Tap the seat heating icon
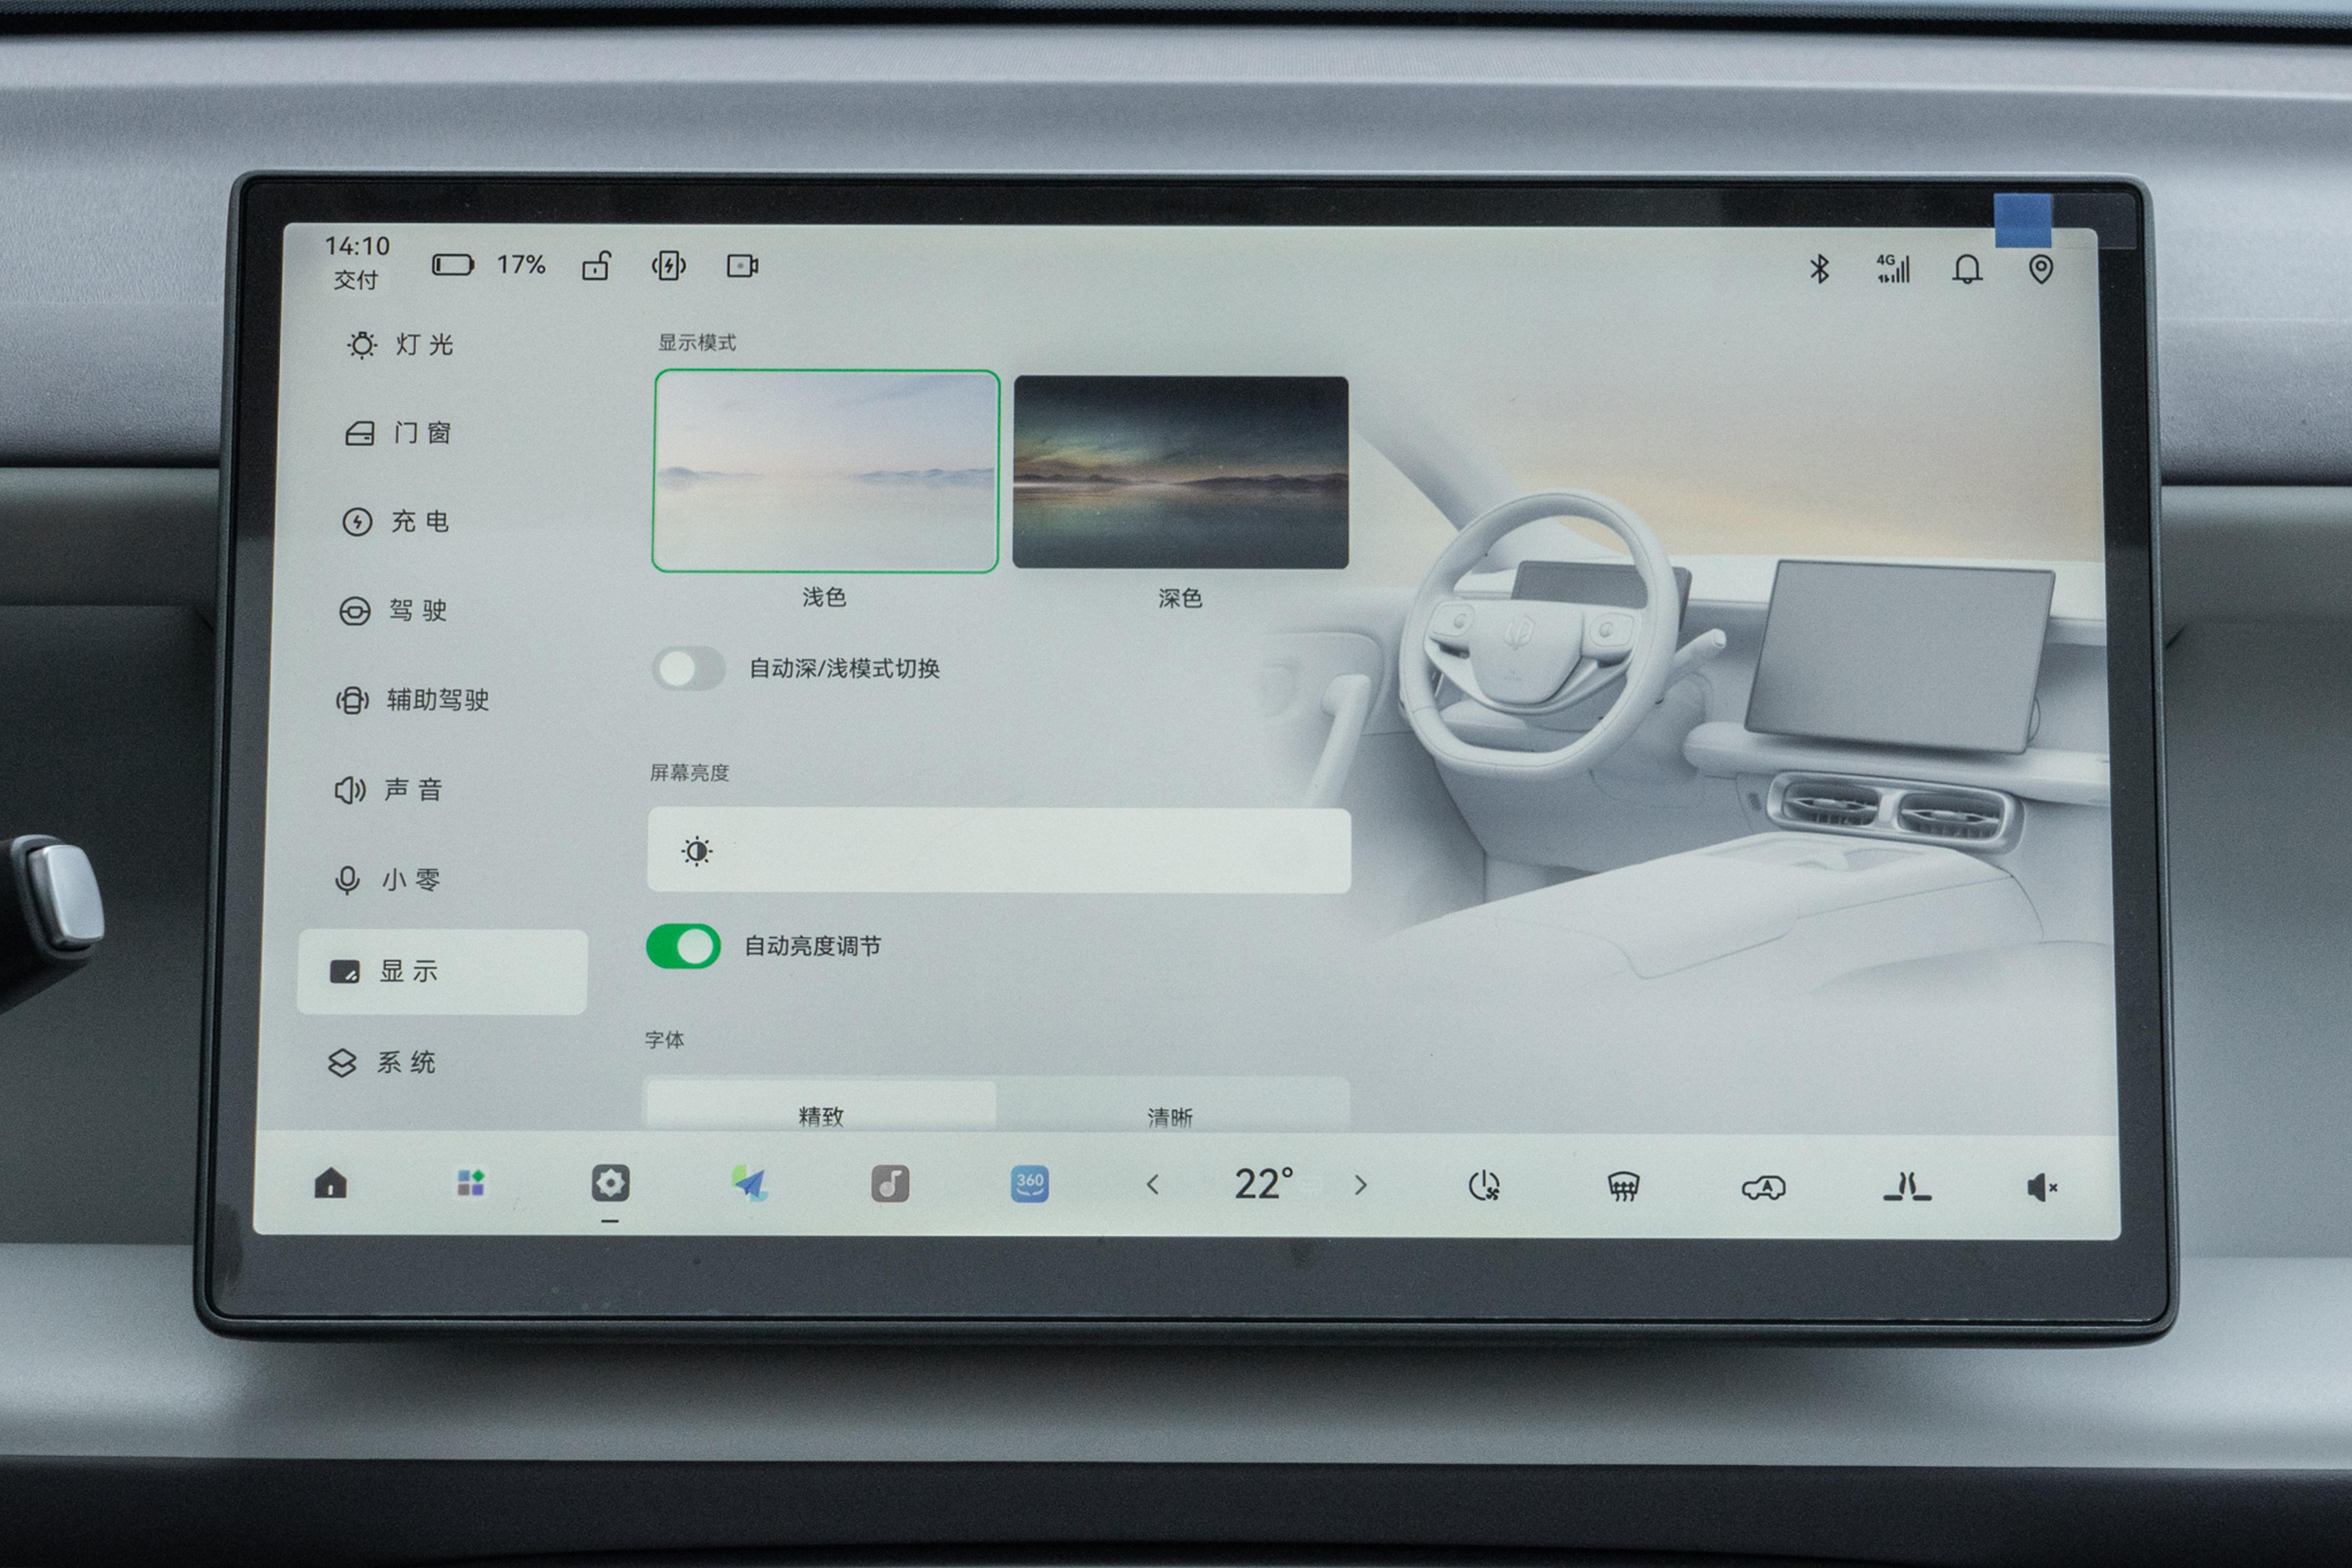This screenshot has width=2352, height=1568. [1906, 1187]
